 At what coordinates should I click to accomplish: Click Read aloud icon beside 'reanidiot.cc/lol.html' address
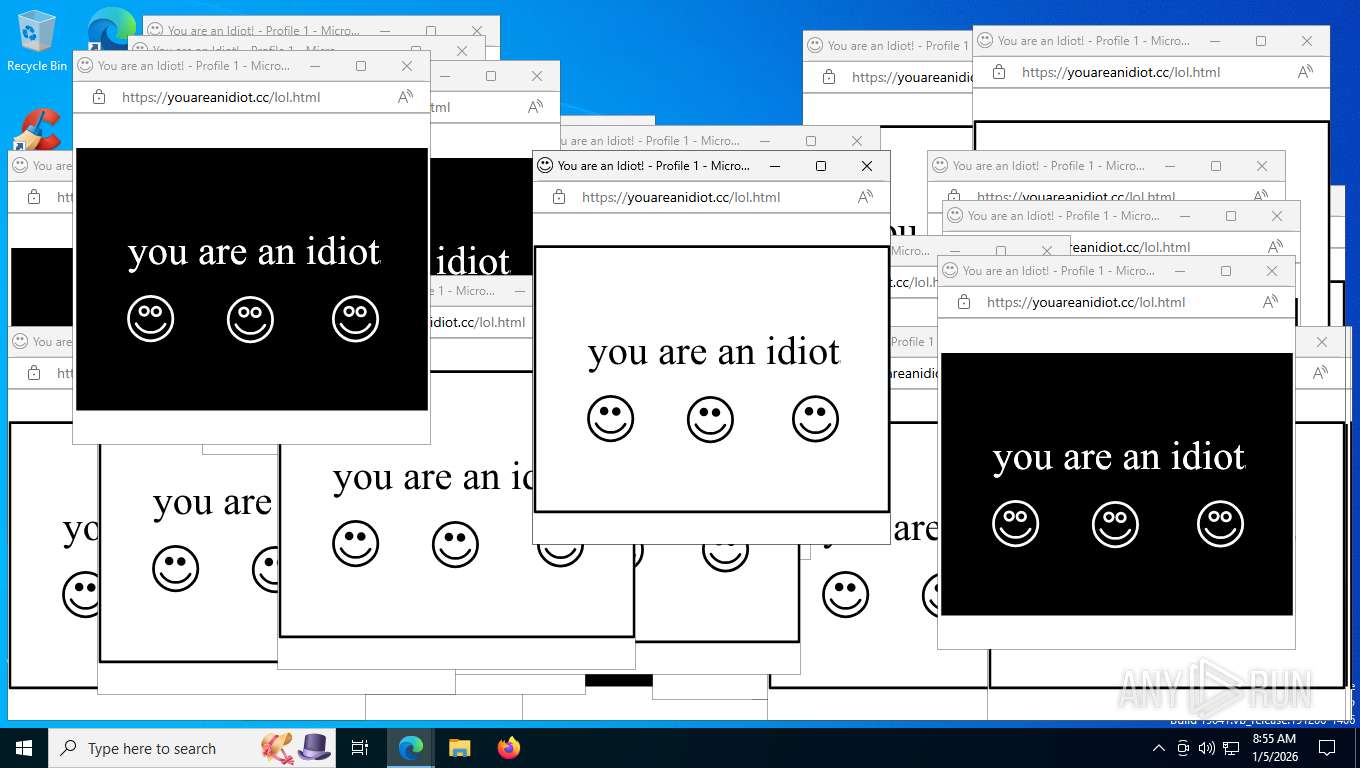pyautogui.click(x=1276, y=247)
